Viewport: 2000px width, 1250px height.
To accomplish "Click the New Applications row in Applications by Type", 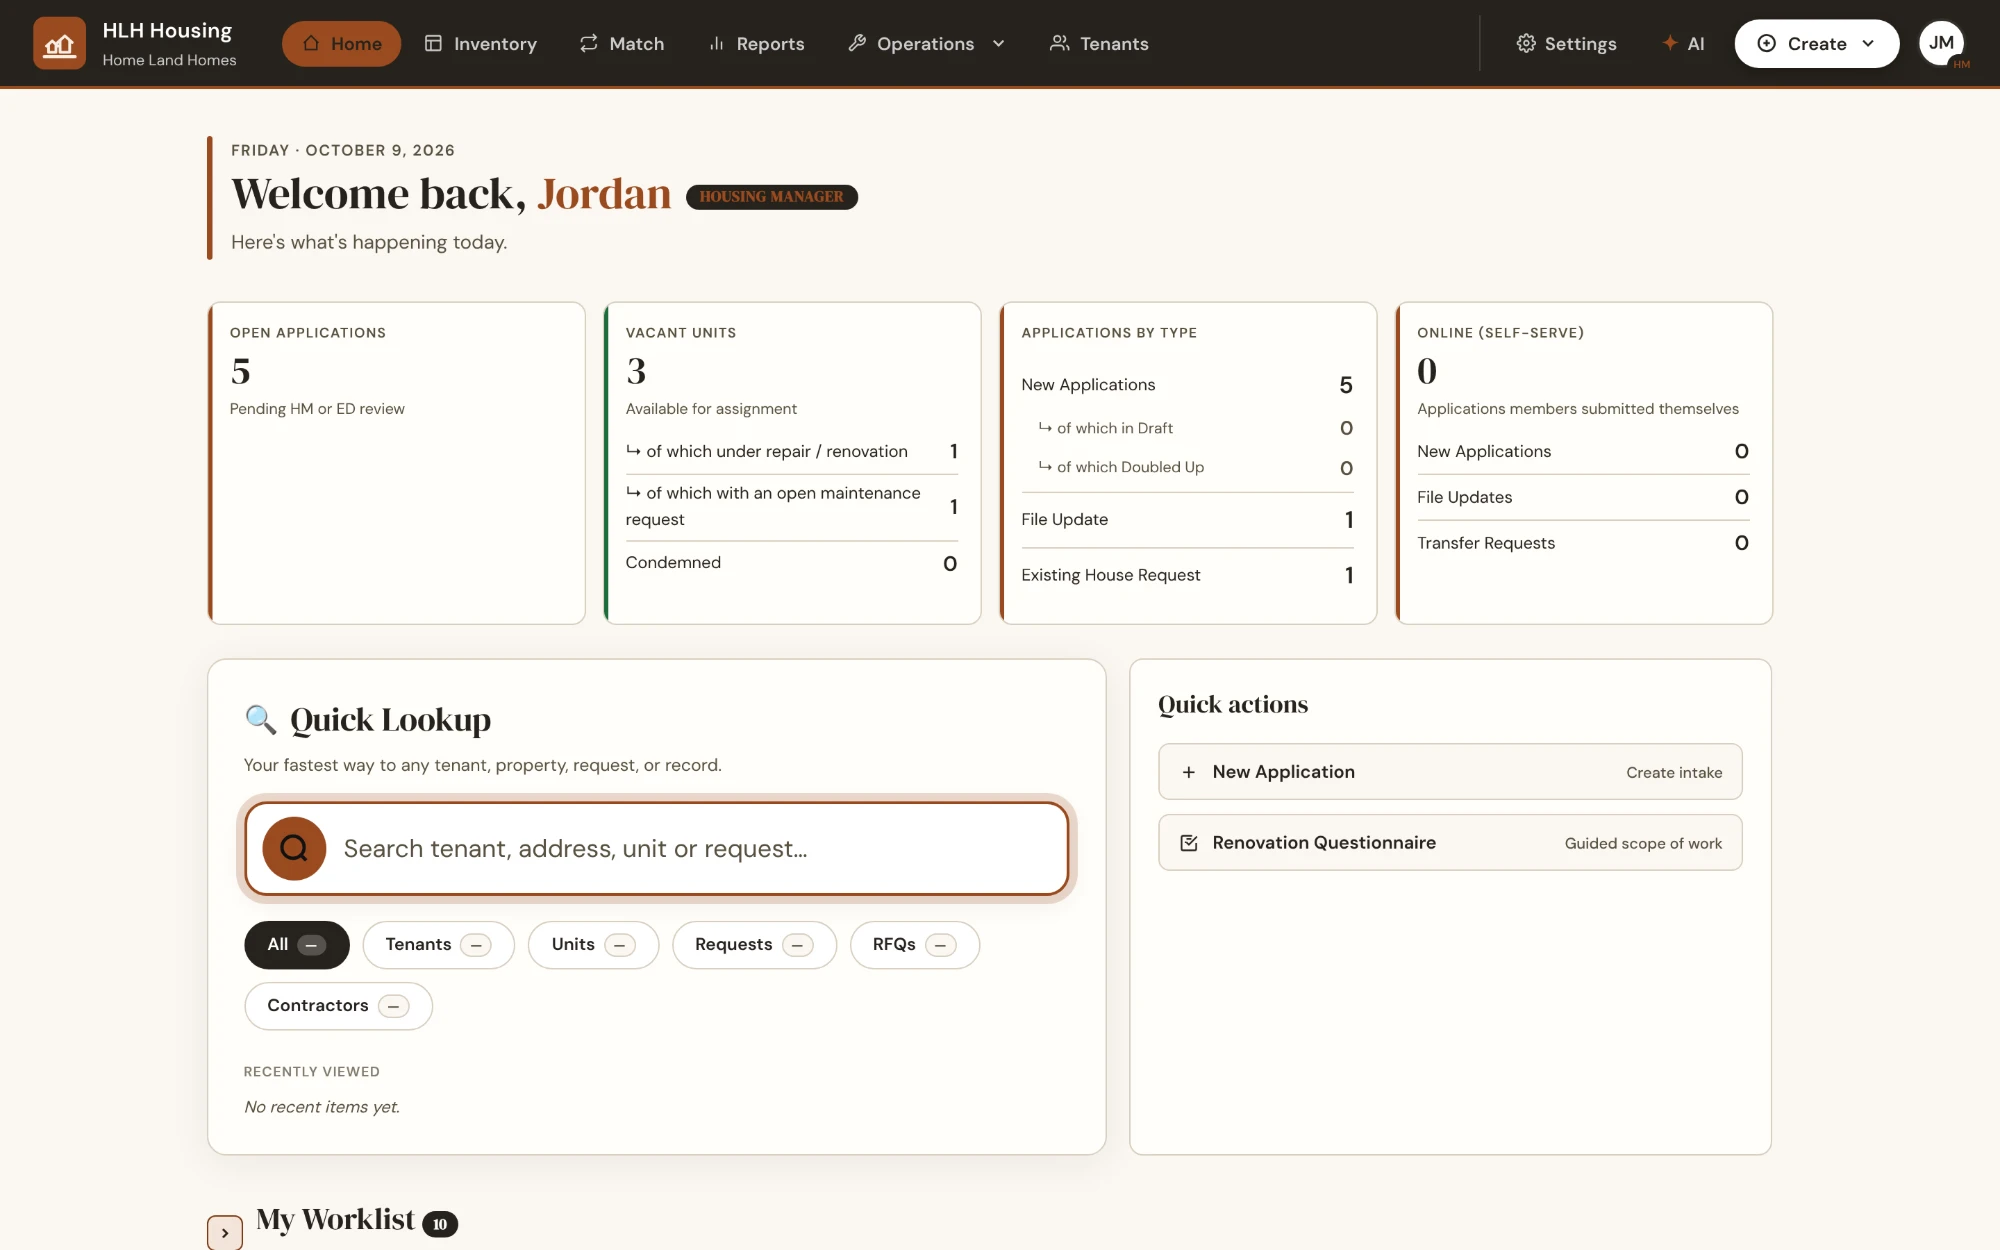I will 1187,385.
